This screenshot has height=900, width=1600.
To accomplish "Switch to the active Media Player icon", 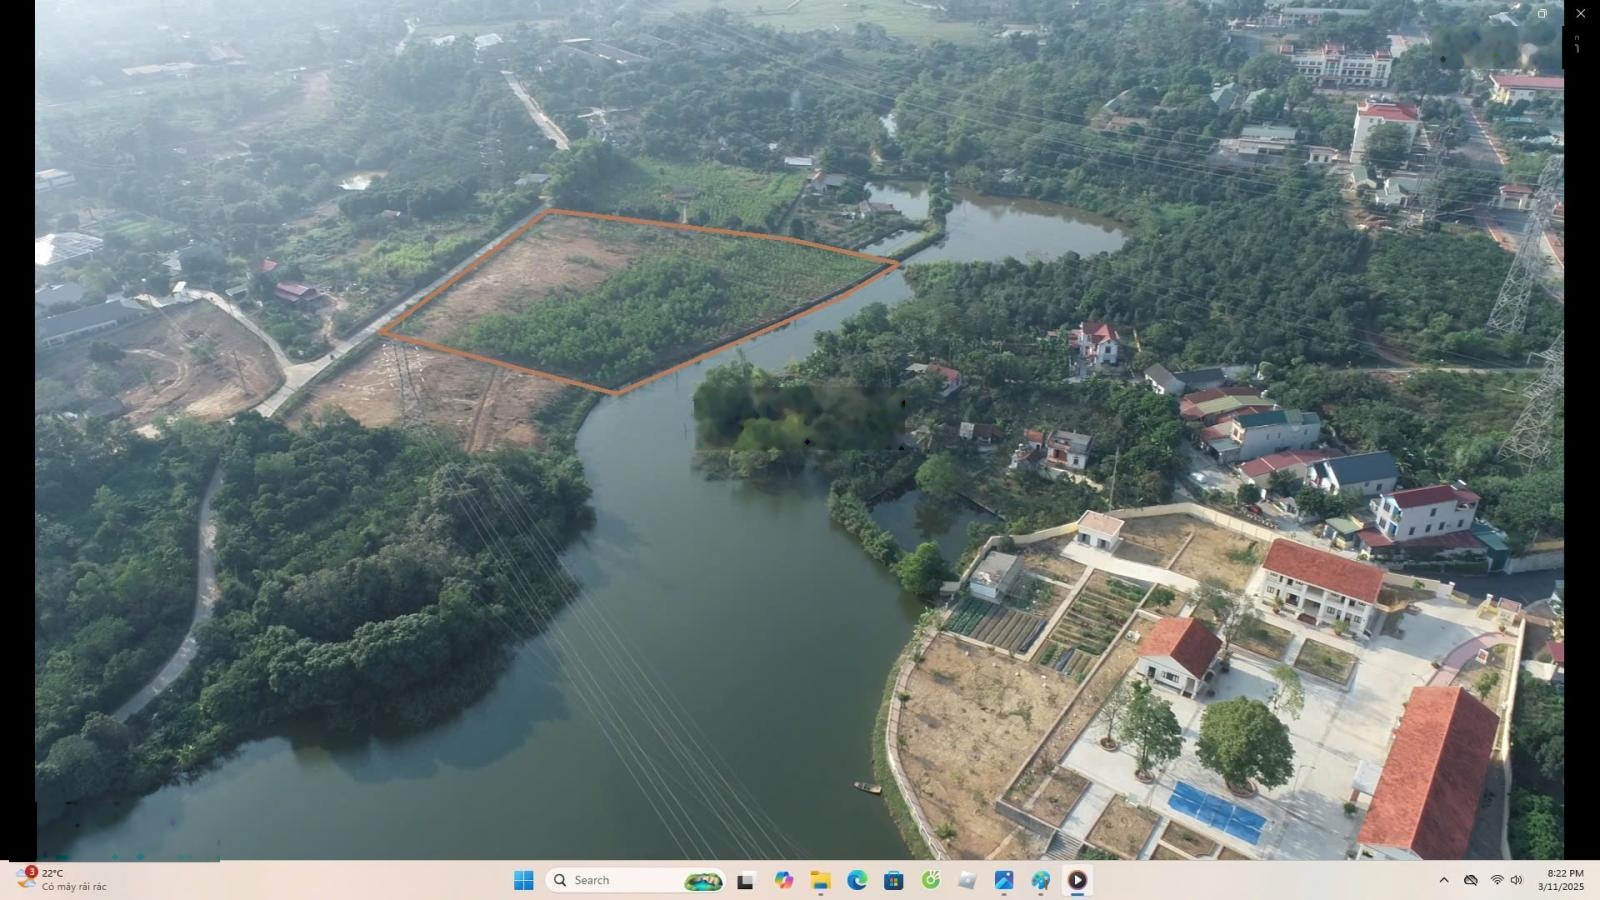I will [x=1077, y=880].
